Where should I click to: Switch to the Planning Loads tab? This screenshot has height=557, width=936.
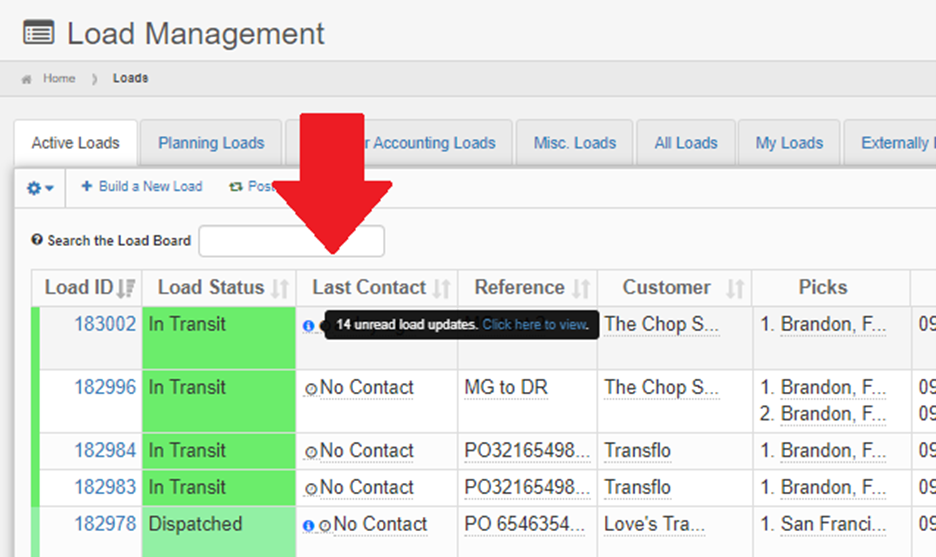coord(211,143)
